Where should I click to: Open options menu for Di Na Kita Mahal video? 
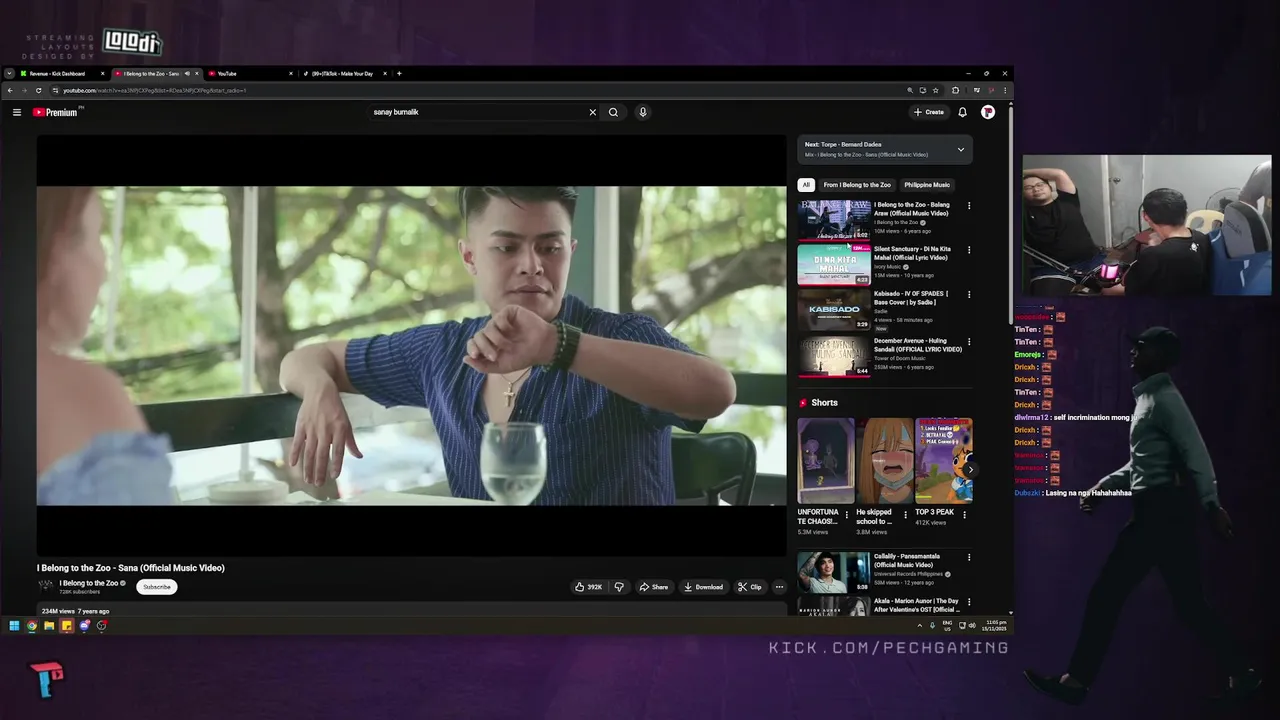[968, 250]
